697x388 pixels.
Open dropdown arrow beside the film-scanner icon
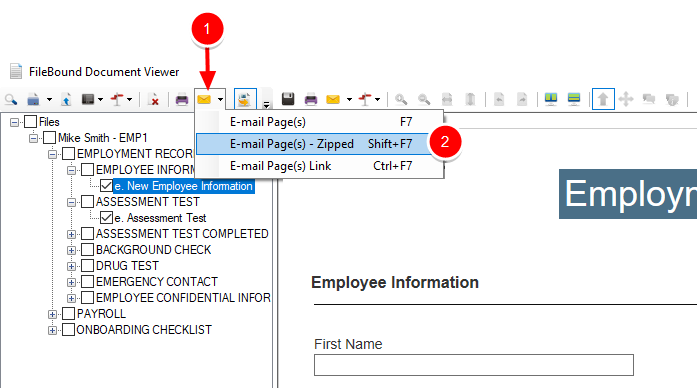click(100, 100)
